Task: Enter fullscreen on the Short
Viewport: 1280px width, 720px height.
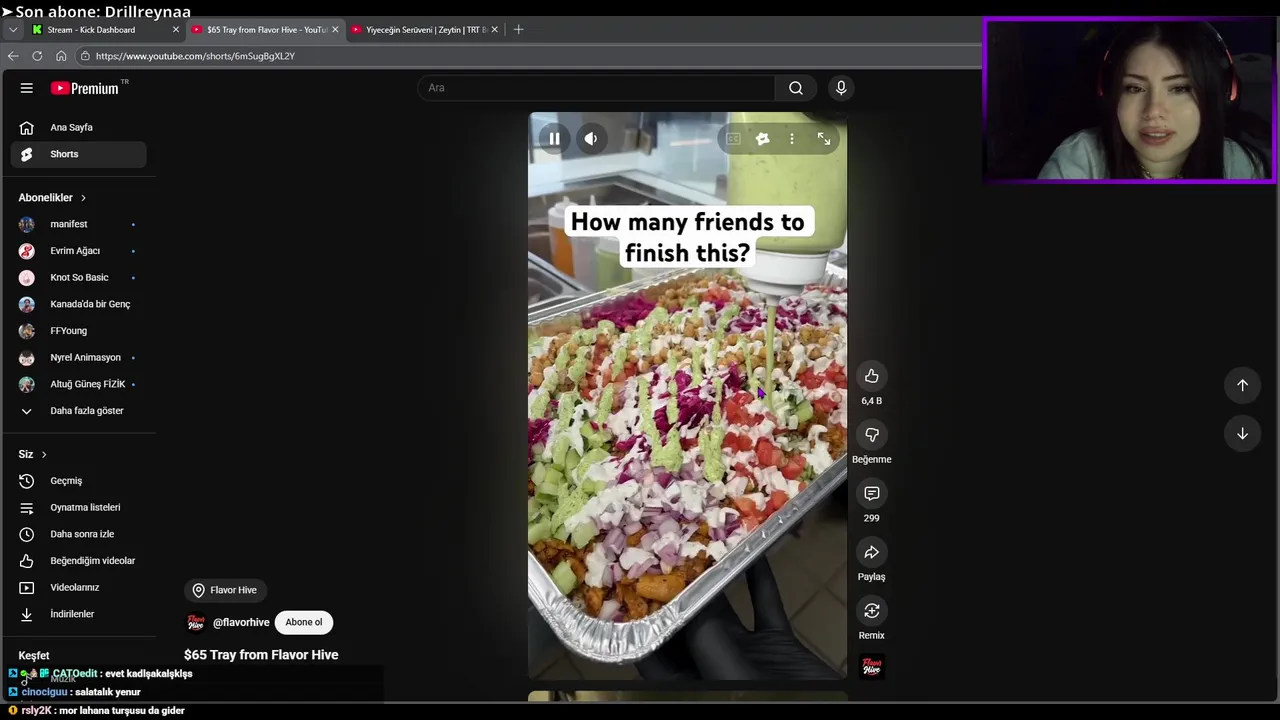Action: click(824, 139)
